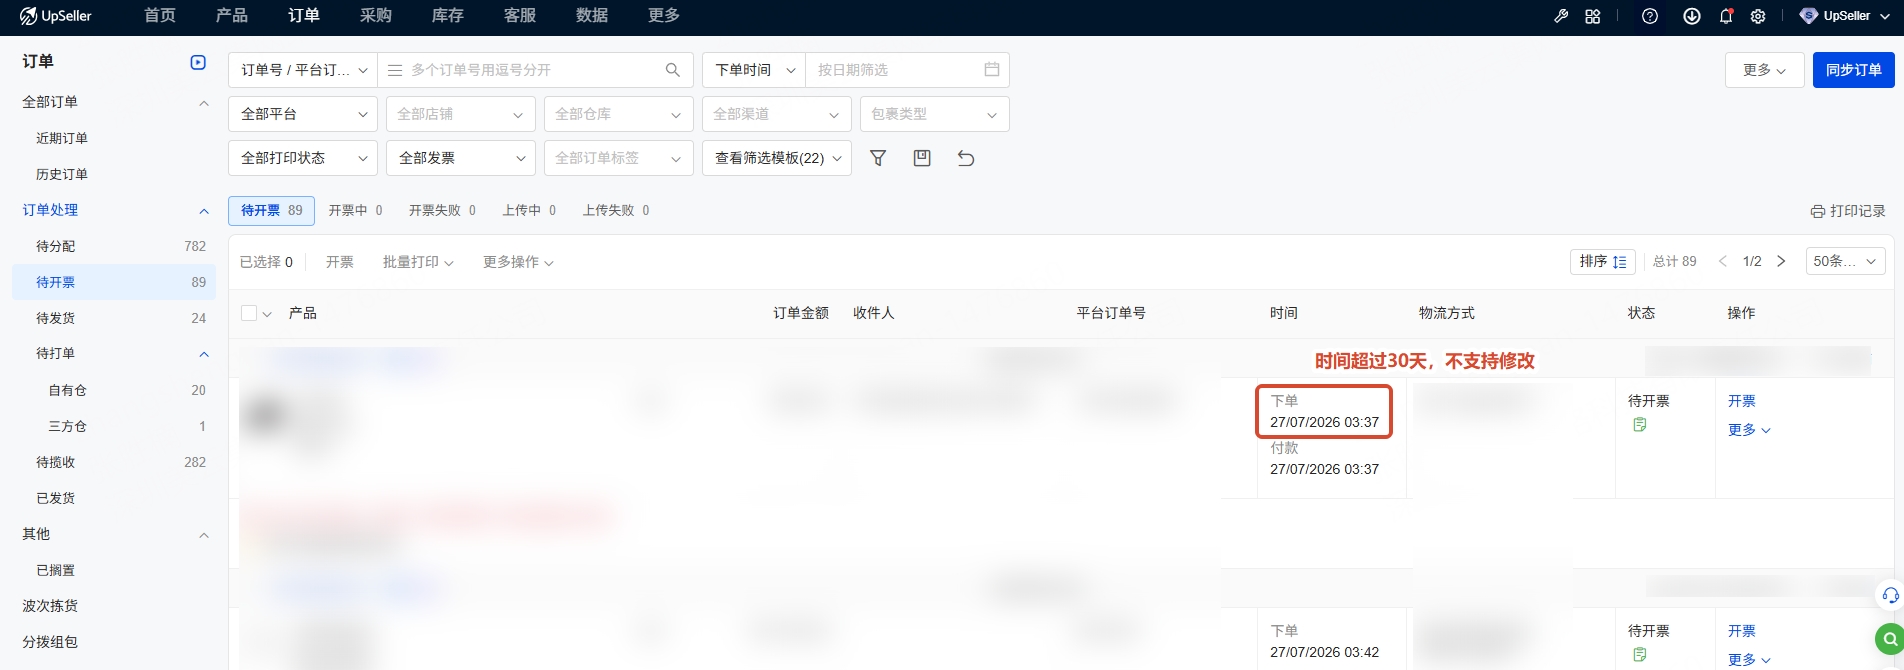Image resolution: width=1904 pixels, height=670 pixels.
Task: Click the order number search input
Action: pyautogui.click(x=534, y=70)
